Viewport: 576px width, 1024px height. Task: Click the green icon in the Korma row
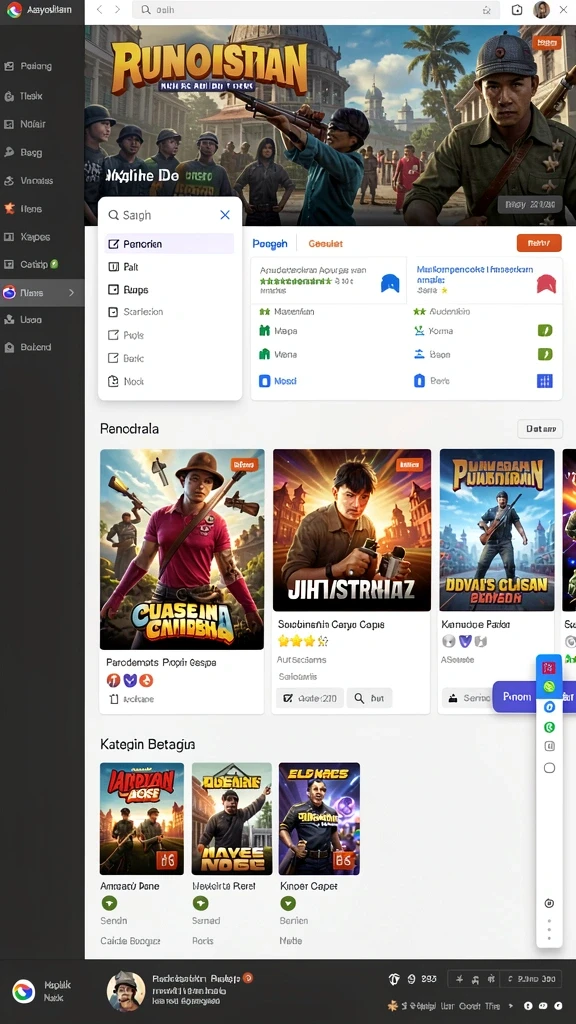545,330
